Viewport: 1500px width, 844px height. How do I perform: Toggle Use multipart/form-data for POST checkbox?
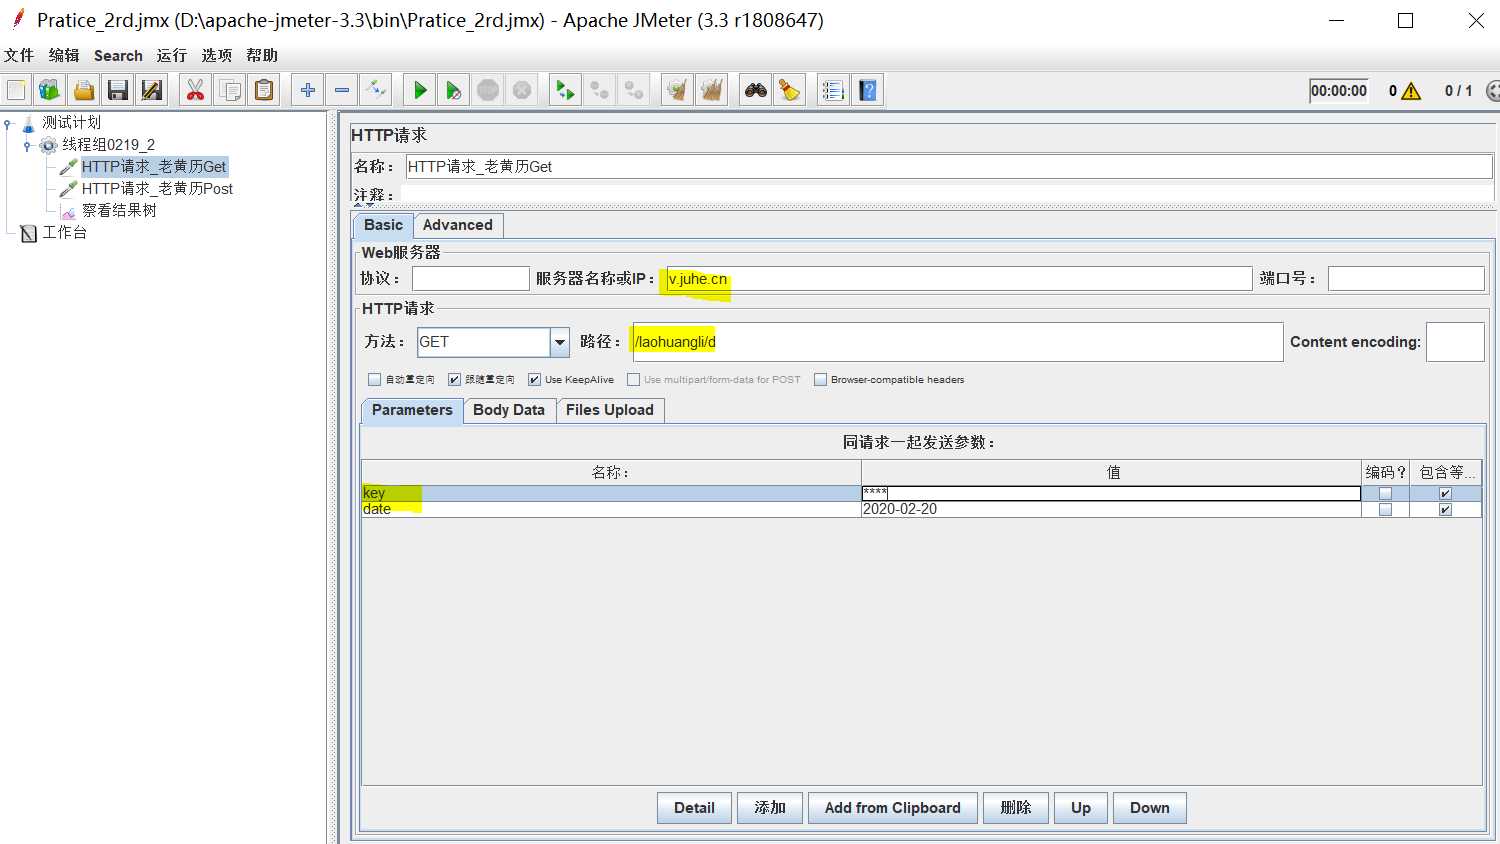633,380
